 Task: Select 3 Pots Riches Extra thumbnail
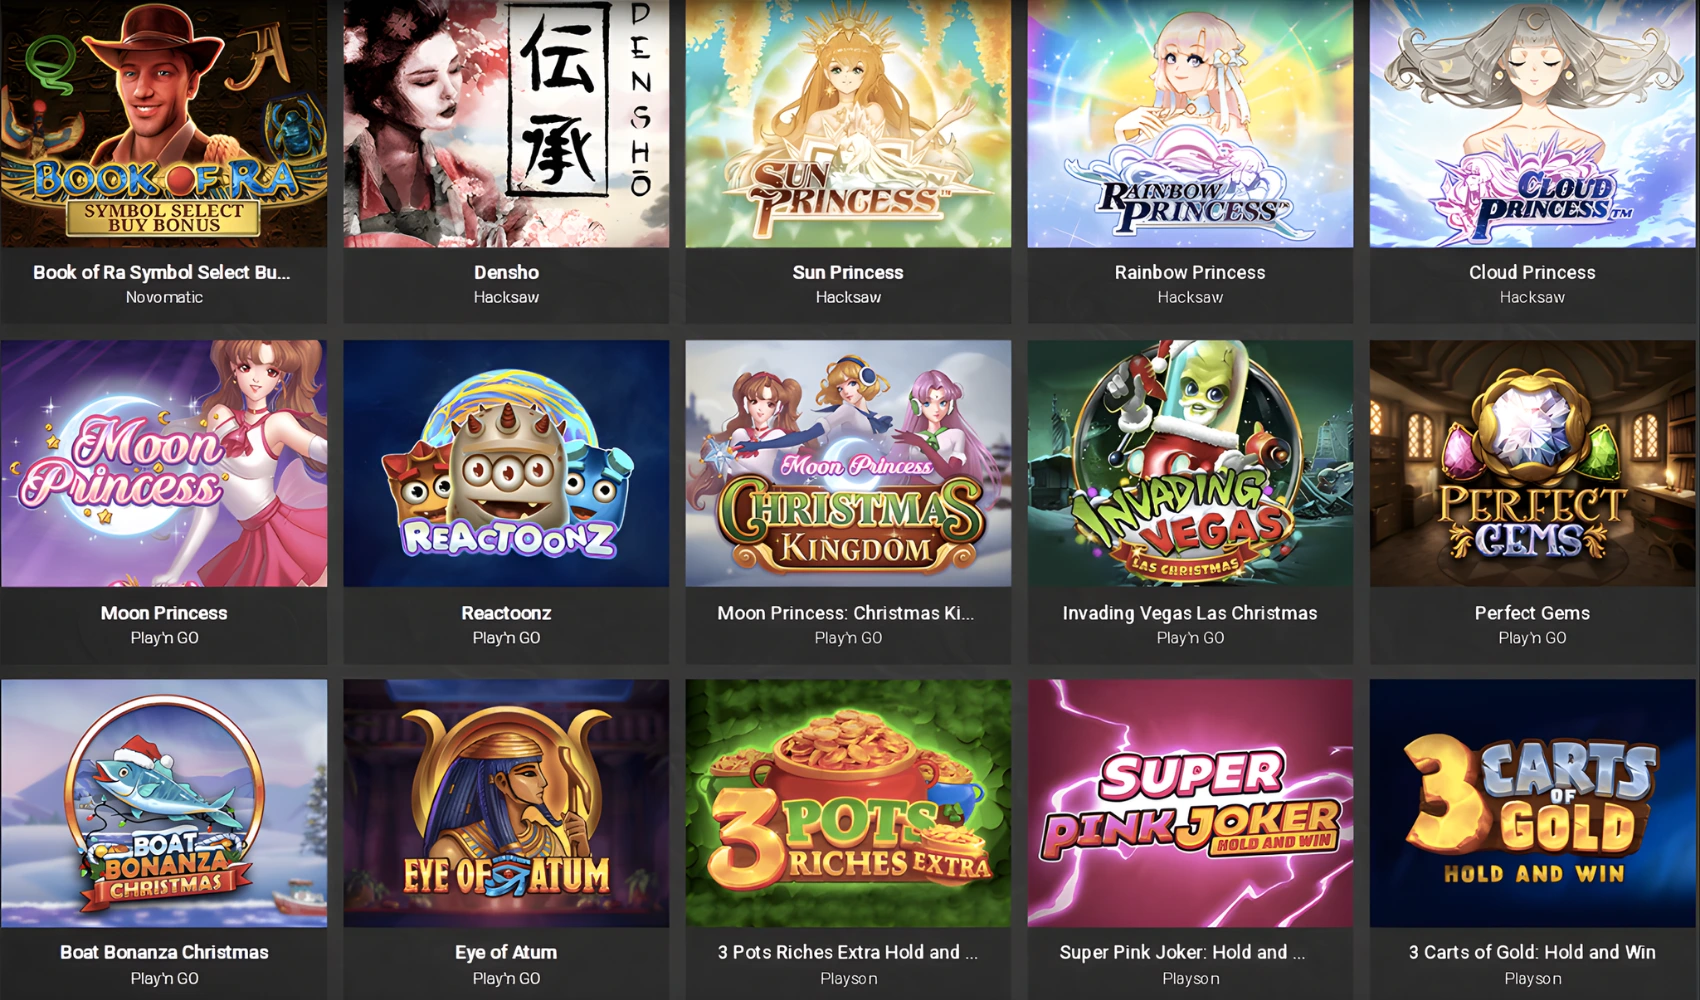click(x=848, y=803)
